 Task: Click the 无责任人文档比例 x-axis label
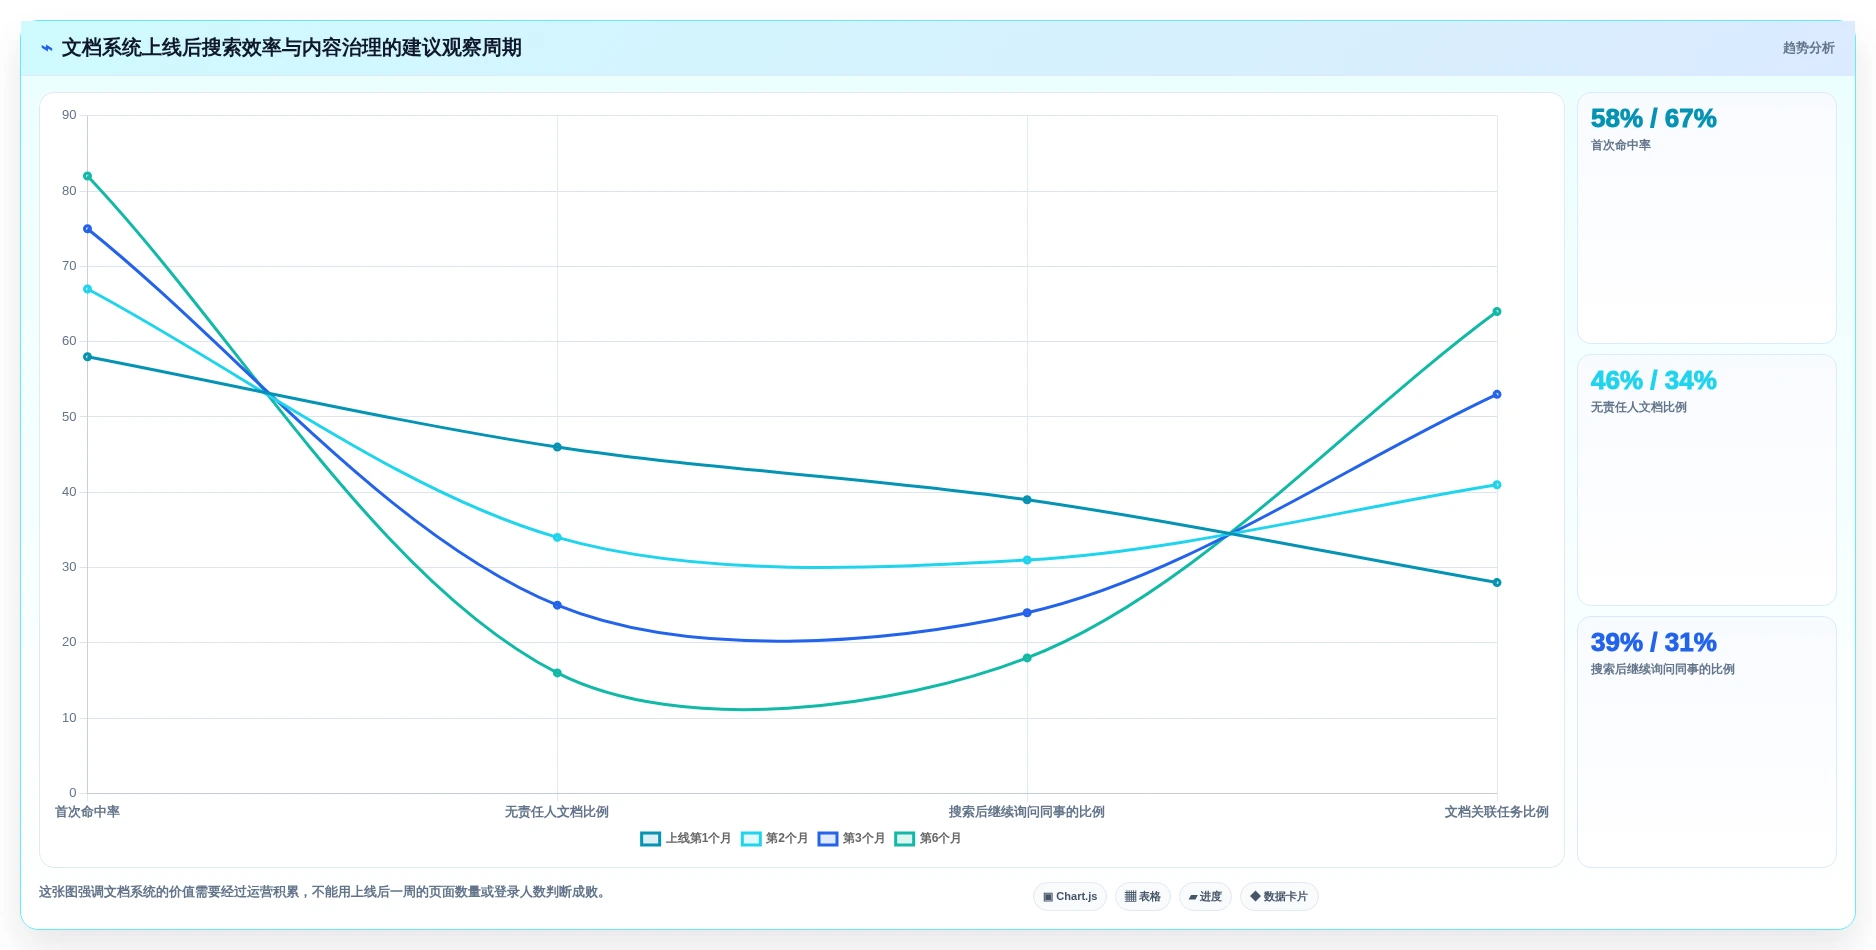557,812
